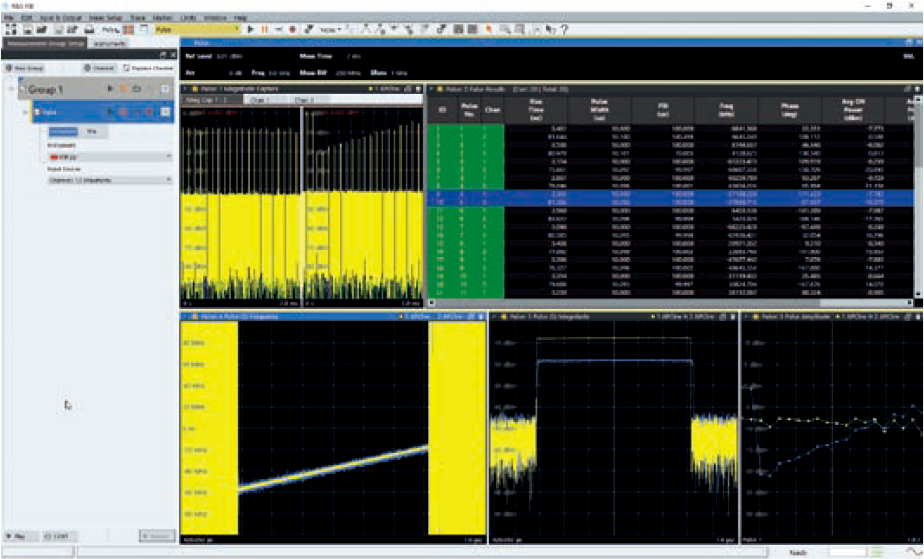Image resolution: width=924 pixels, height=559 pixels.
Task: Open the Input Source dropdown
Action: [x=110, y=180]
